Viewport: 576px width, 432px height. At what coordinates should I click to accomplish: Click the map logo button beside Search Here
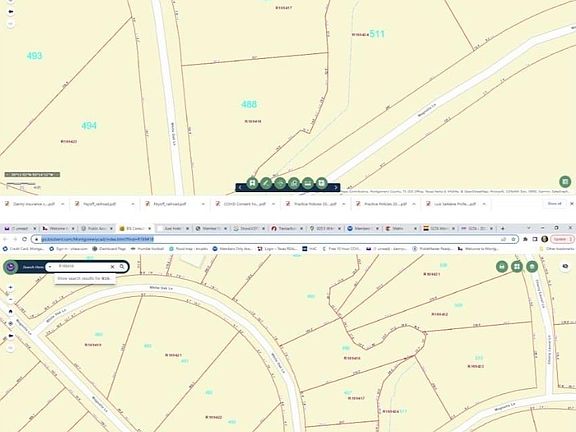(x=11, y=267)
